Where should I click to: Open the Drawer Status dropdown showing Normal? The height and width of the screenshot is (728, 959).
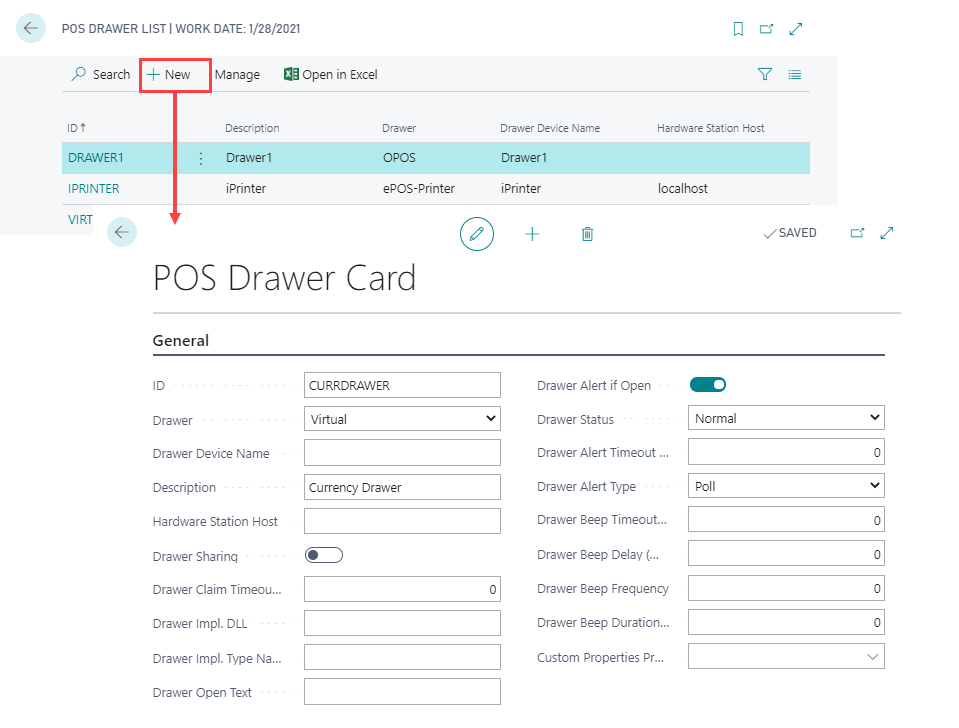click(786, 418)
